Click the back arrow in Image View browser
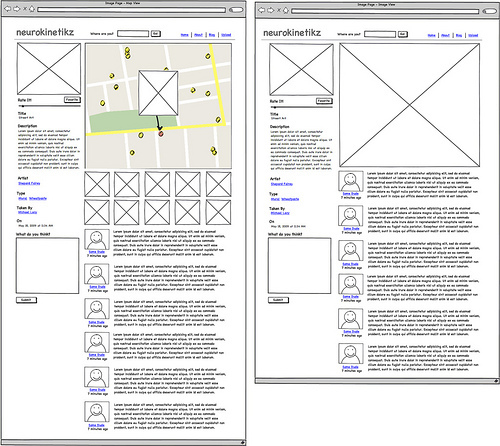Viewport: 500px width, 446px height. click(261, 10)
